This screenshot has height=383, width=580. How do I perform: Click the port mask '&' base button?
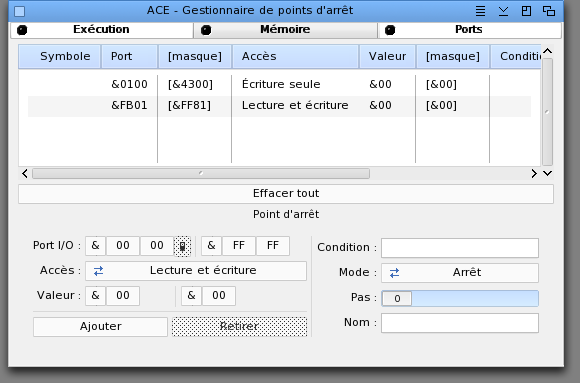211,246
